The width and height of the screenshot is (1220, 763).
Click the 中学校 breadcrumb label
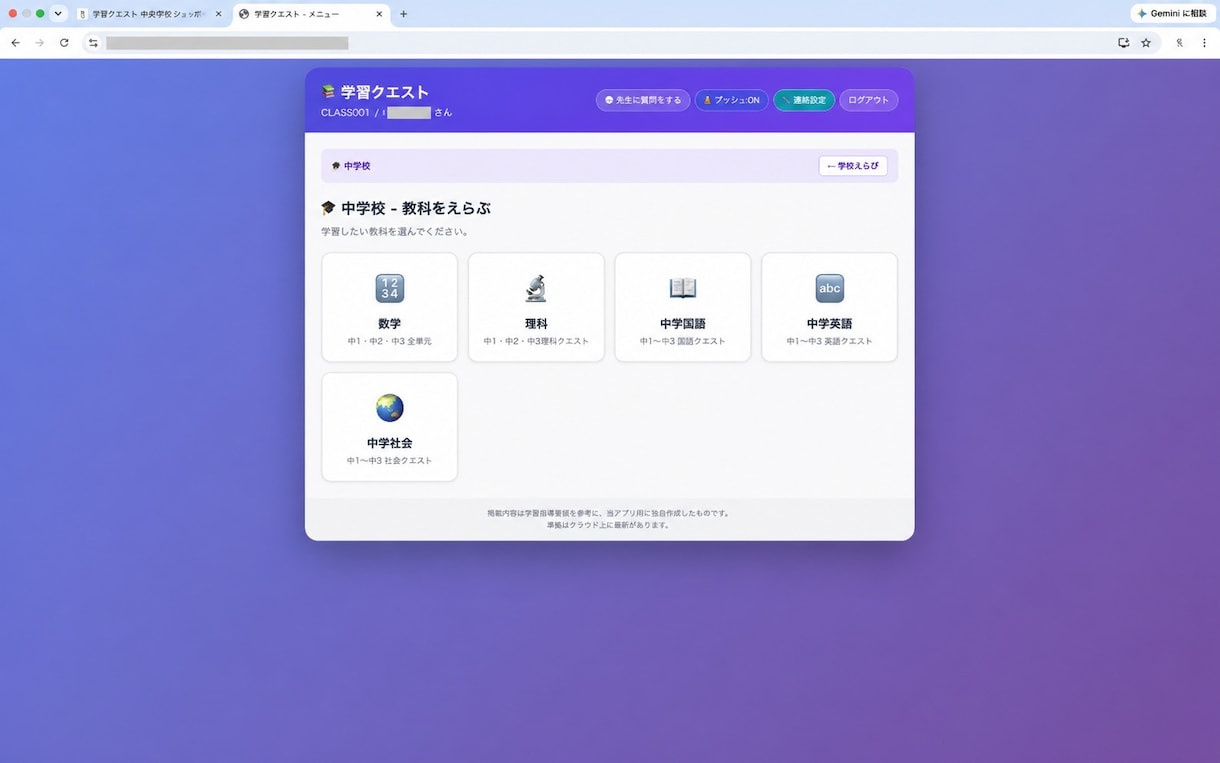pos(357,166)
